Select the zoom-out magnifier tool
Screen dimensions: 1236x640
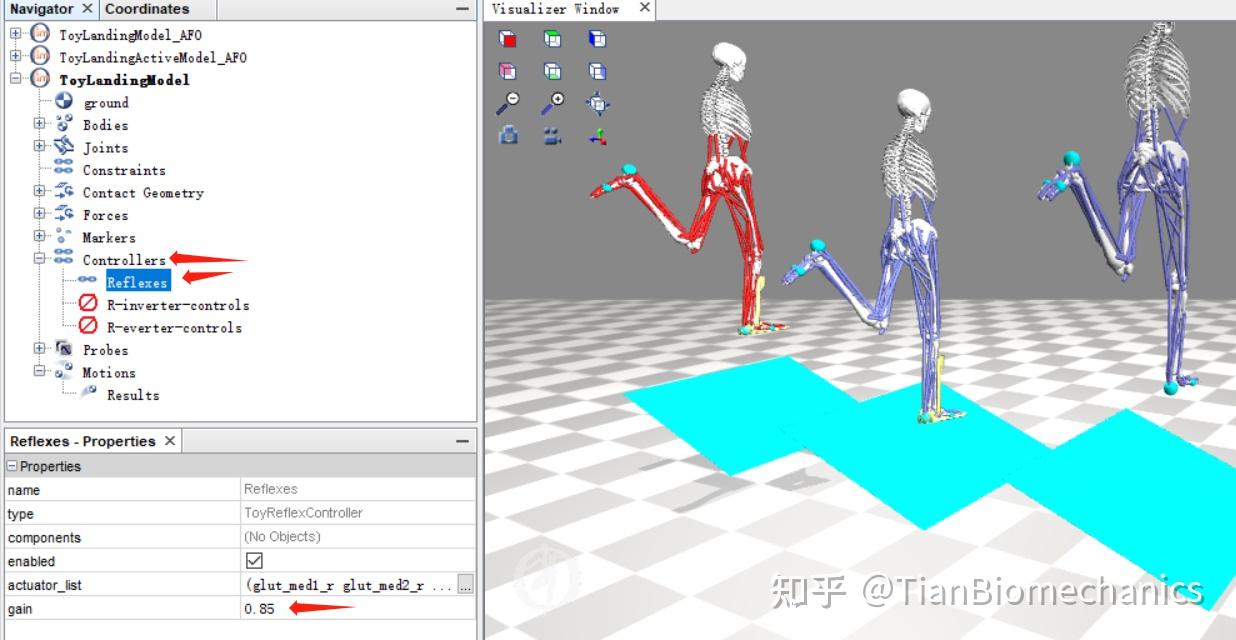pyautogui.click(x=507, y=103)
